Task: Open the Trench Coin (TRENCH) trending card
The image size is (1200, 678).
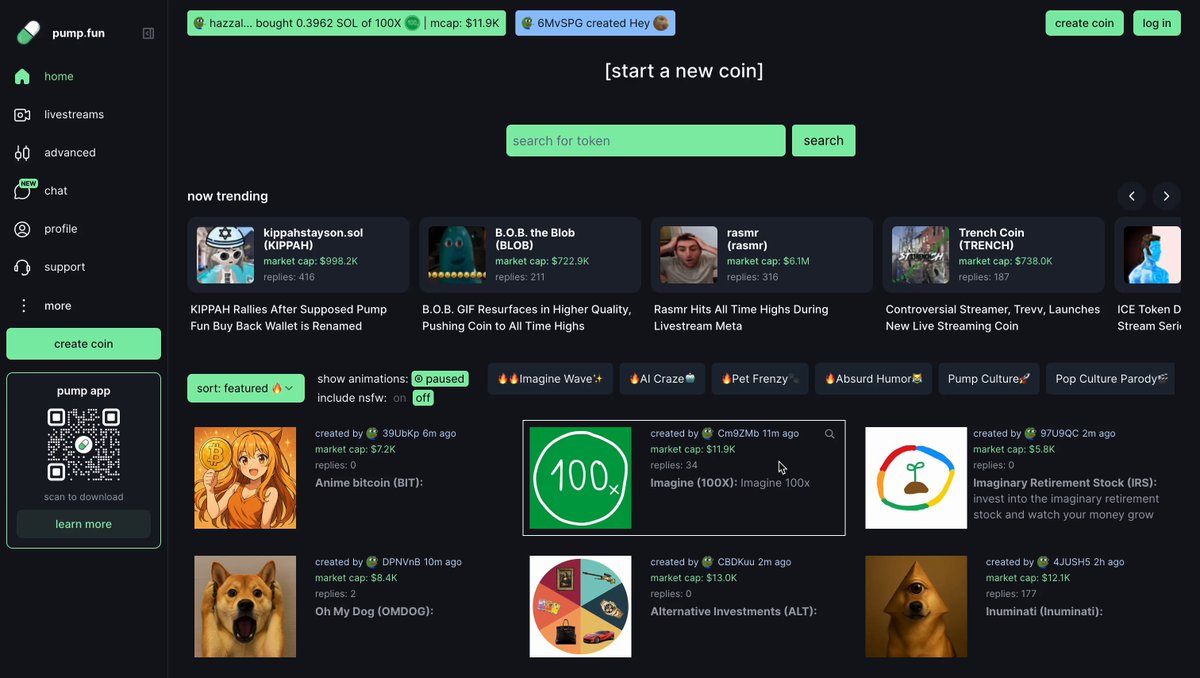Action: tap(994, 255)
